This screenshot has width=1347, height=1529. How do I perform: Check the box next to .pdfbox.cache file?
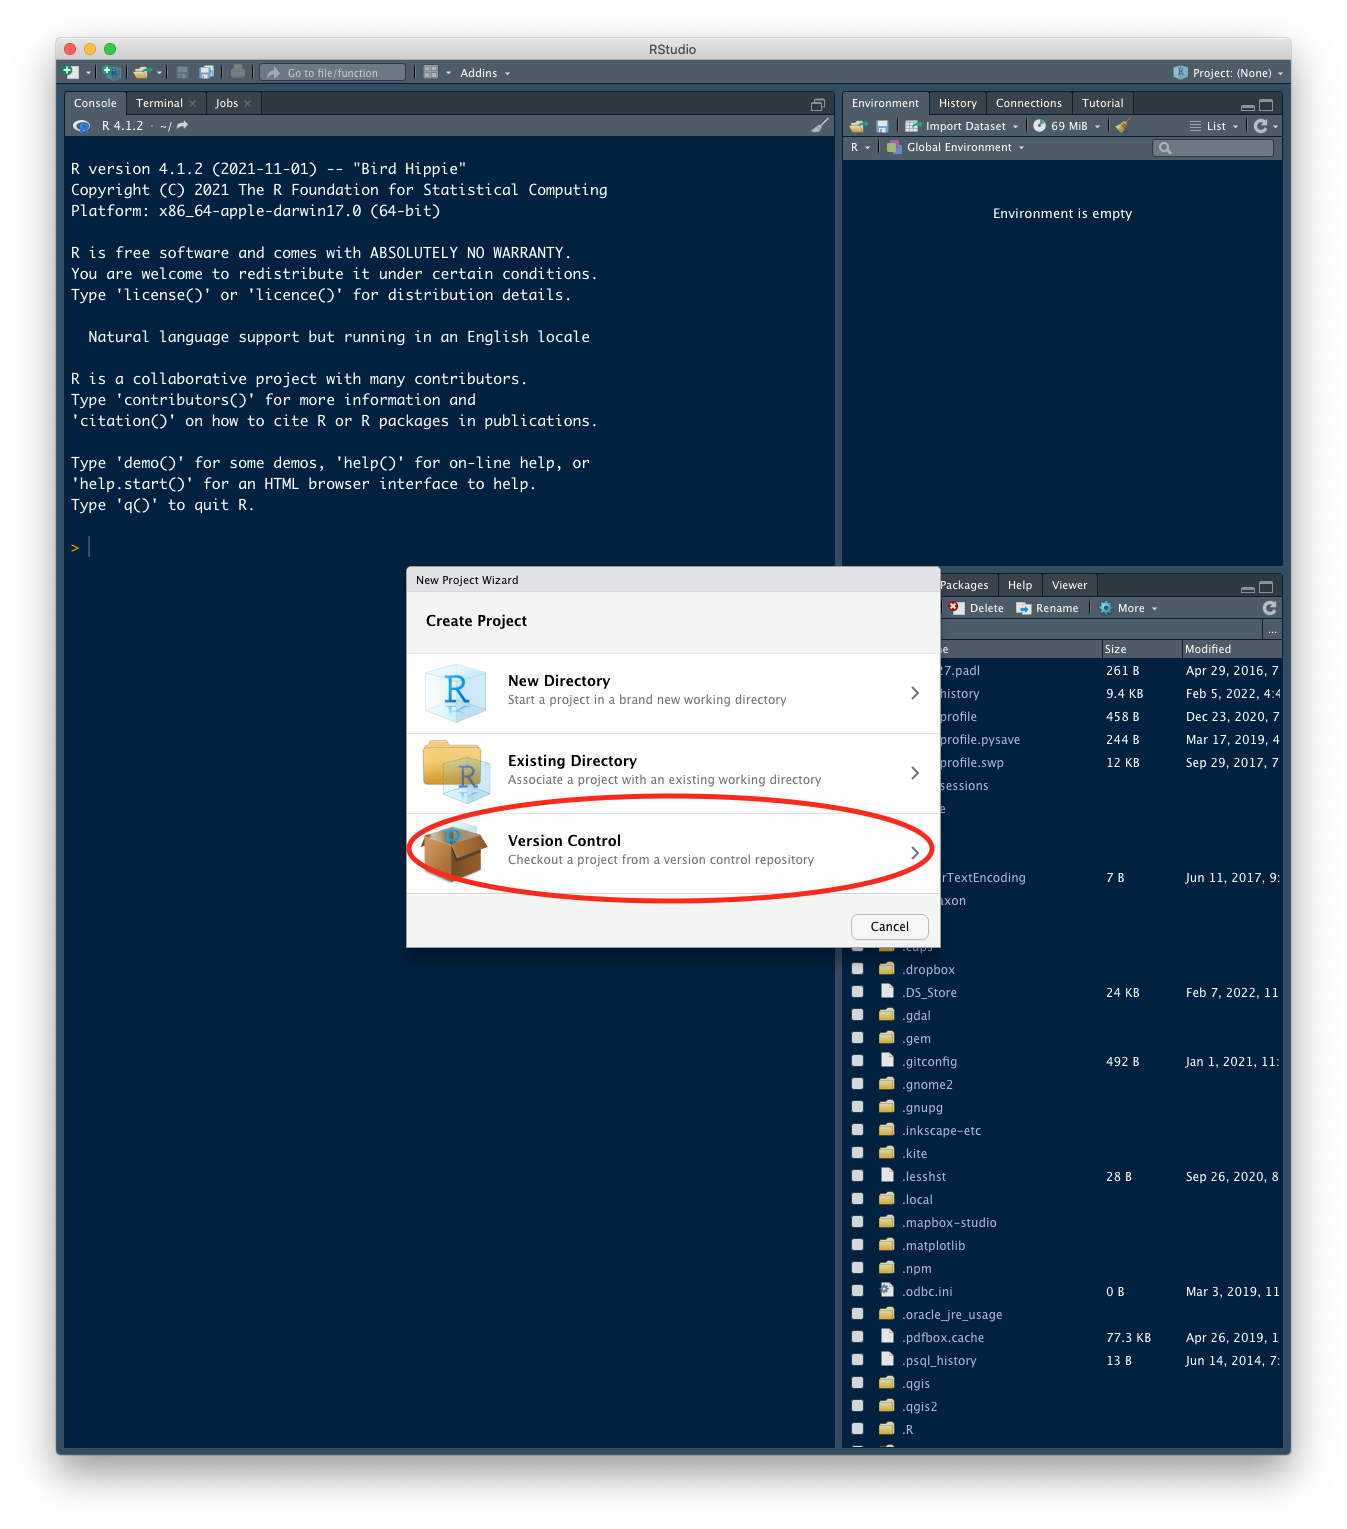(858, 1337)
